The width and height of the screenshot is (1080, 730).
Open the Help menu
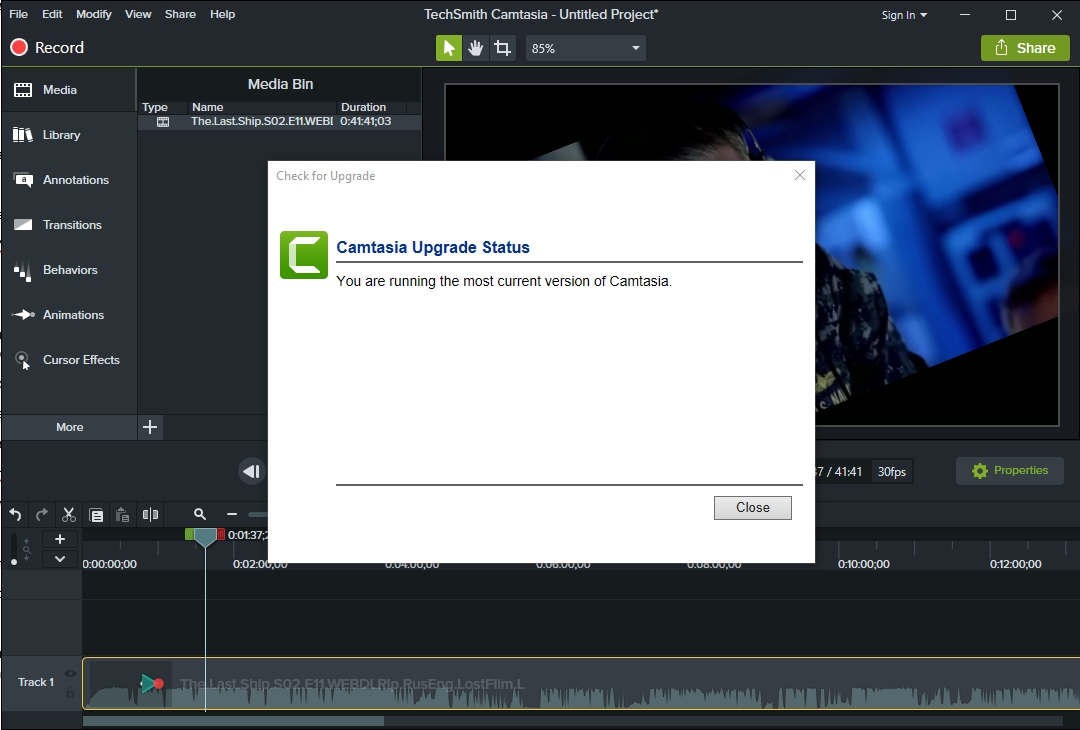click(x=222, y=14)
